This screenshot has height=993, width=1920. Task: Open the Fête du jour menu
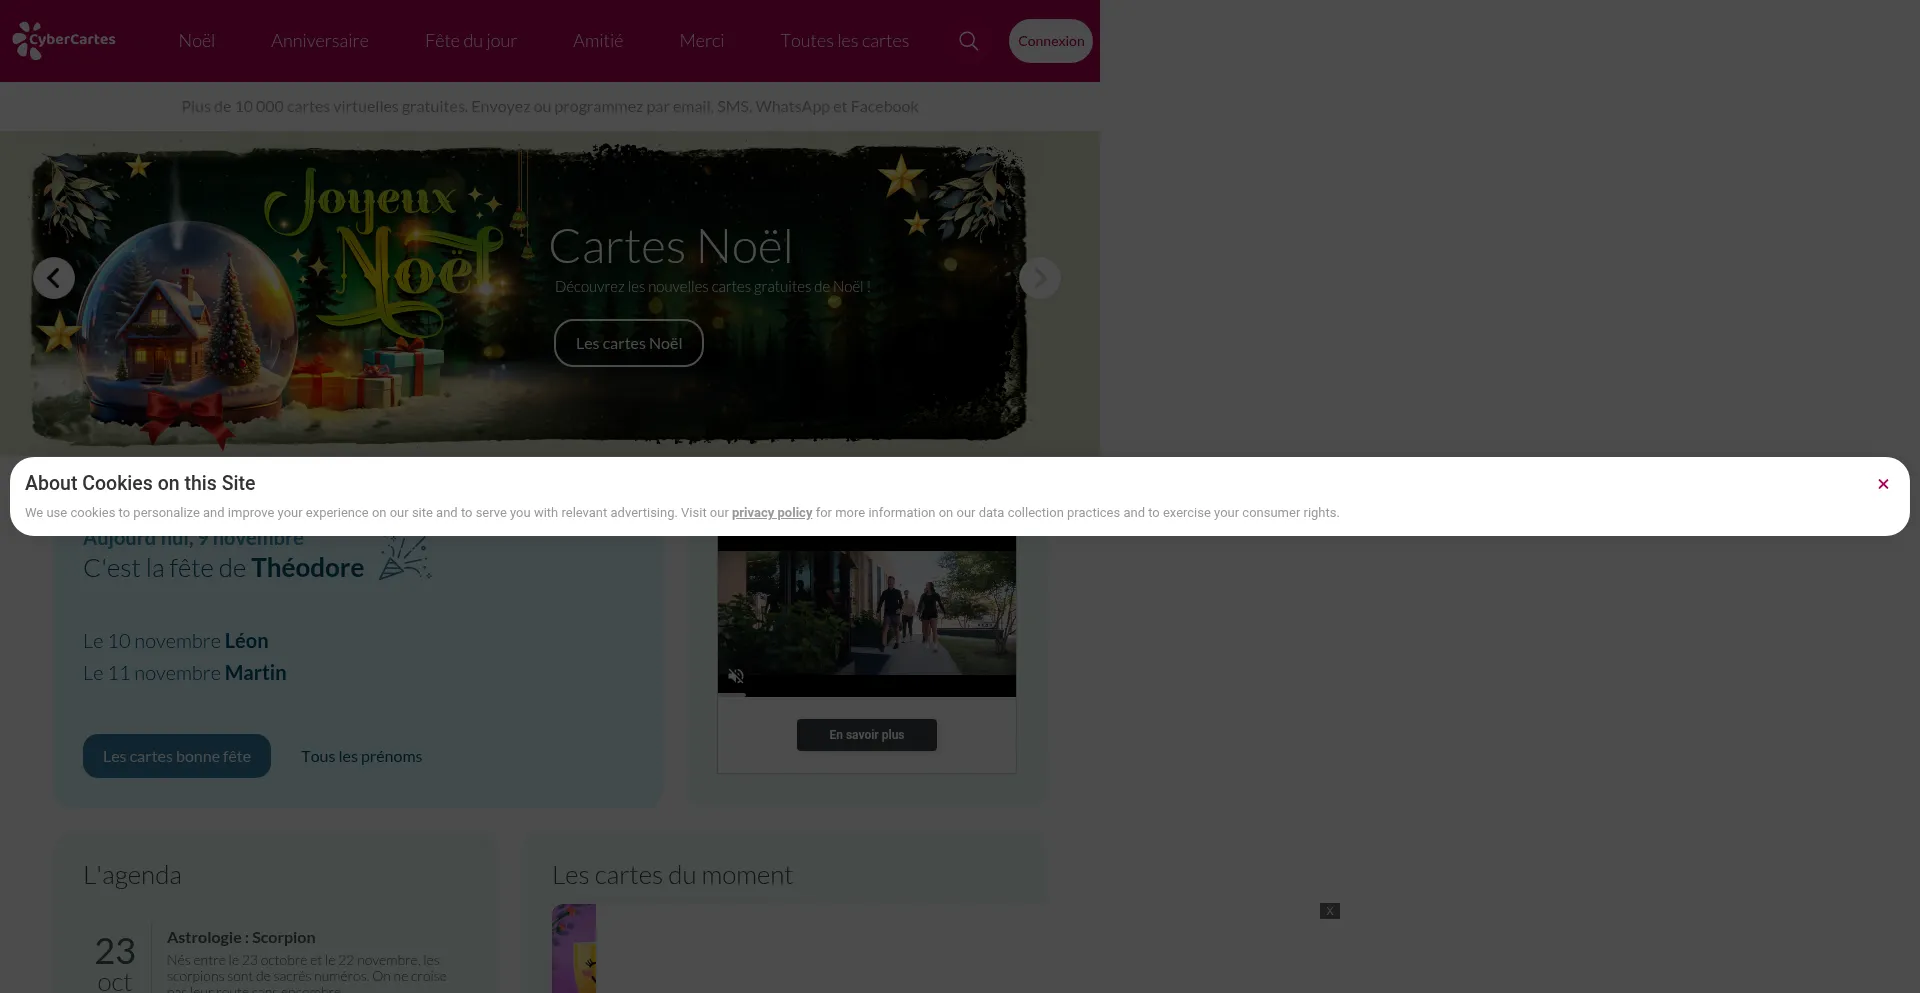(x=471, y=41)
